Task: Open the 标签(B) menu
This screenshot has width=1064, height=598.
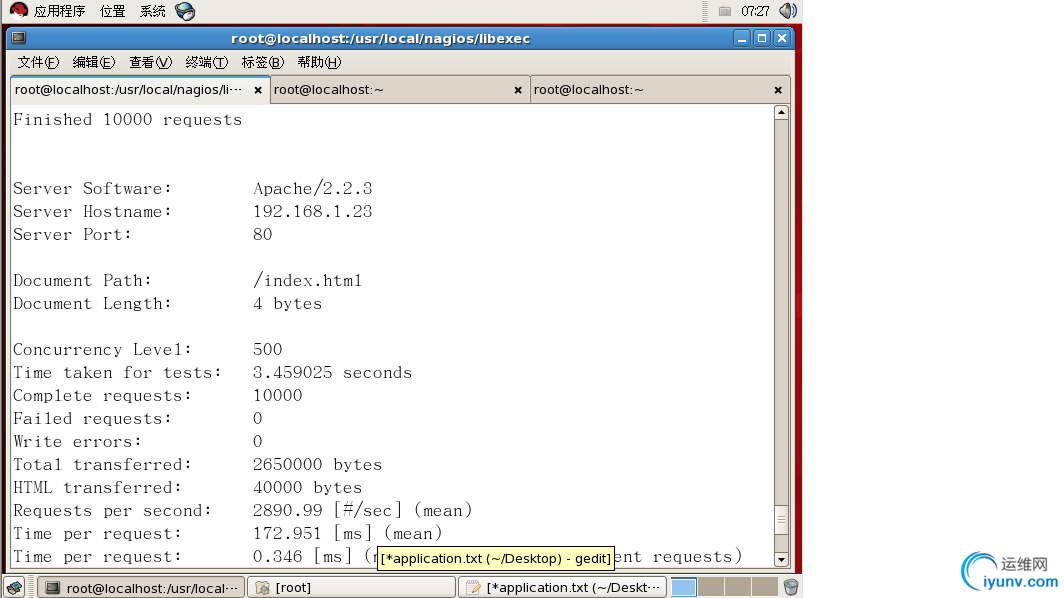Action: click(263, 62)
